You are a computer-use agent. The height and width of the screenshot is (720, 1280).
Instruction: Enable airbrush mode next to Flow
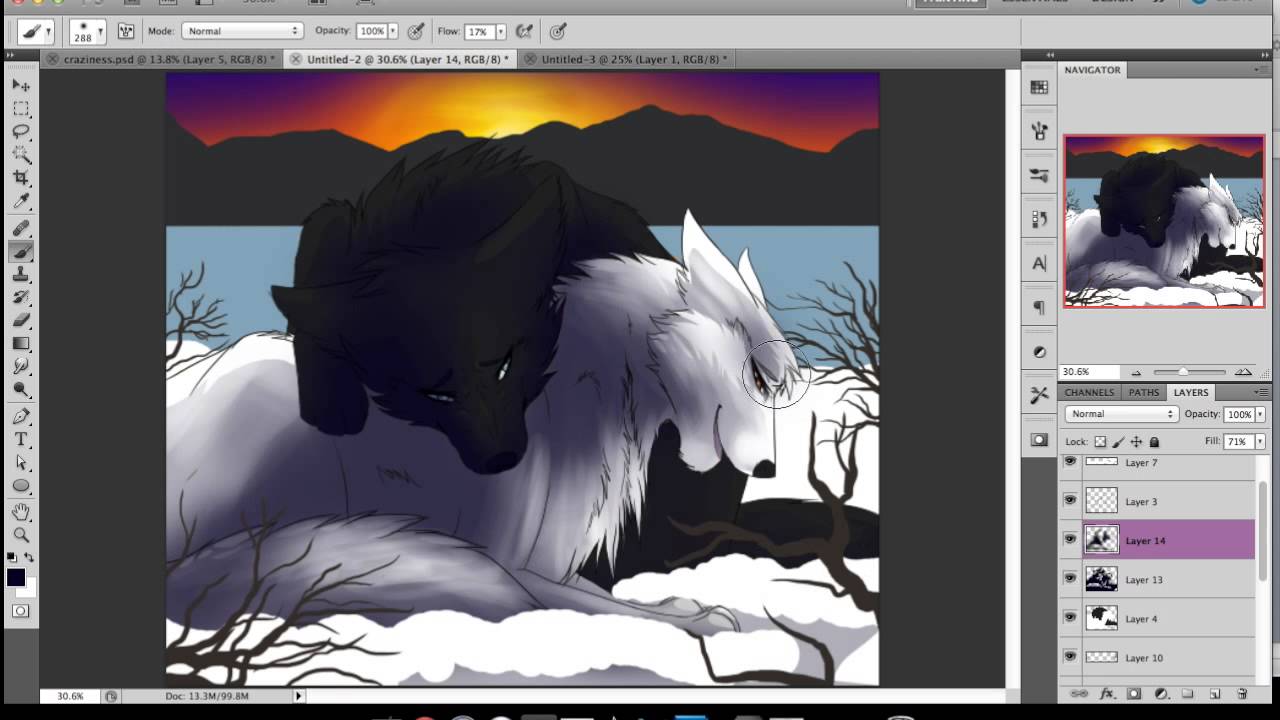click(523, 31)
